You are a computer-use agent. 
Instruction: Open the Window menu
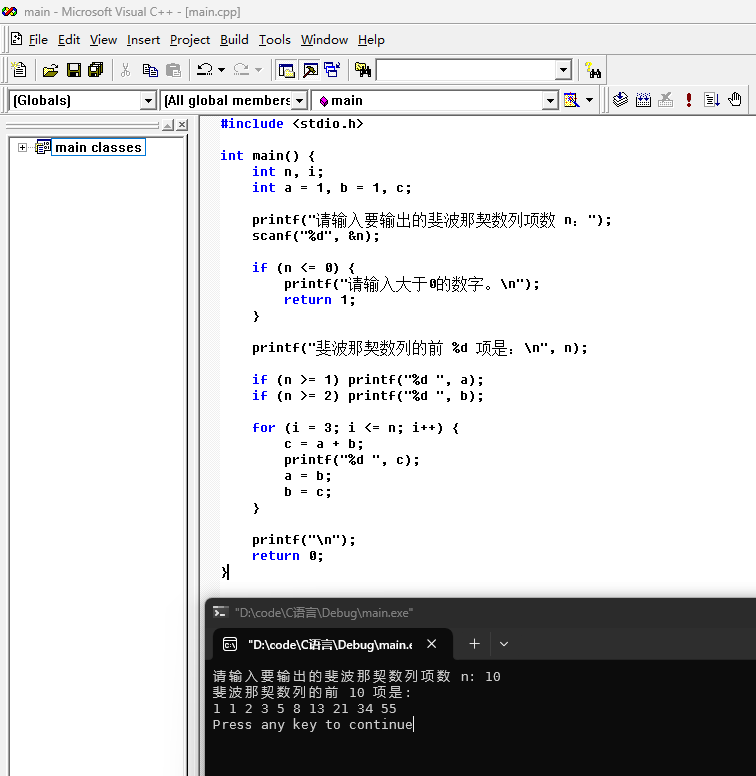coord(324,40)
